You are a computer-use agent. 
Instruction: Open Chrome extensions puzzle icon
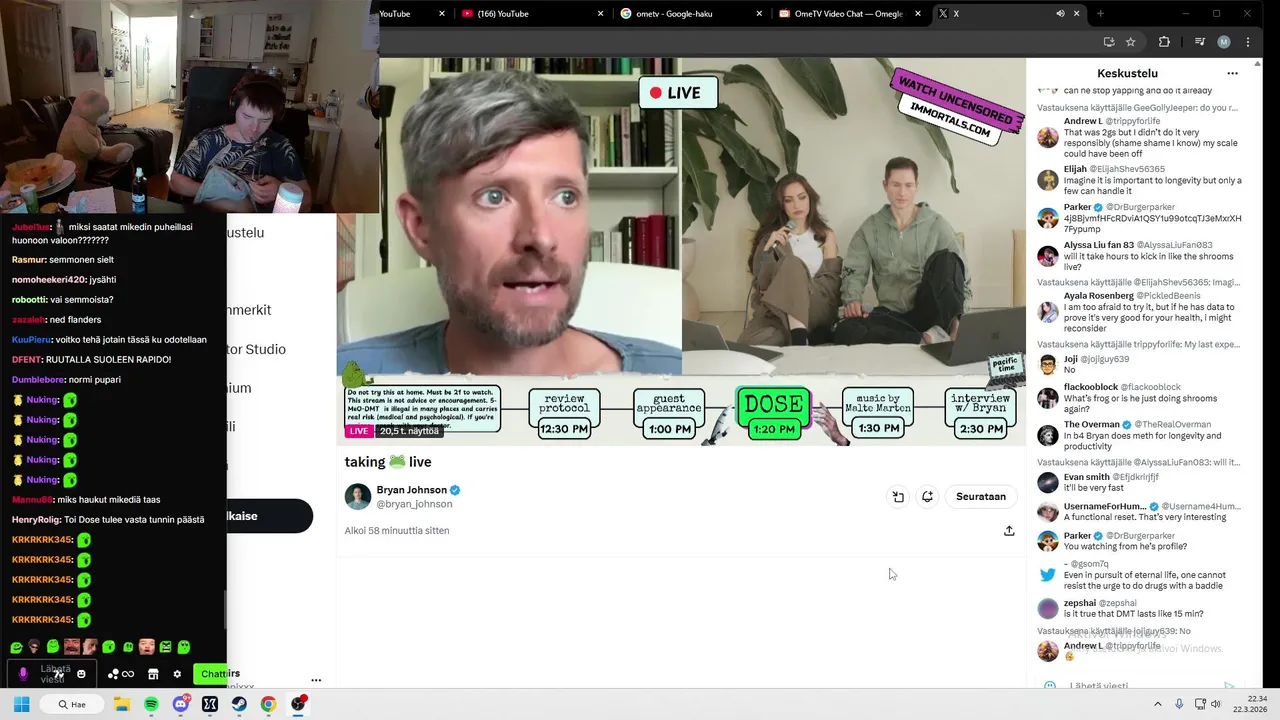1164,42
